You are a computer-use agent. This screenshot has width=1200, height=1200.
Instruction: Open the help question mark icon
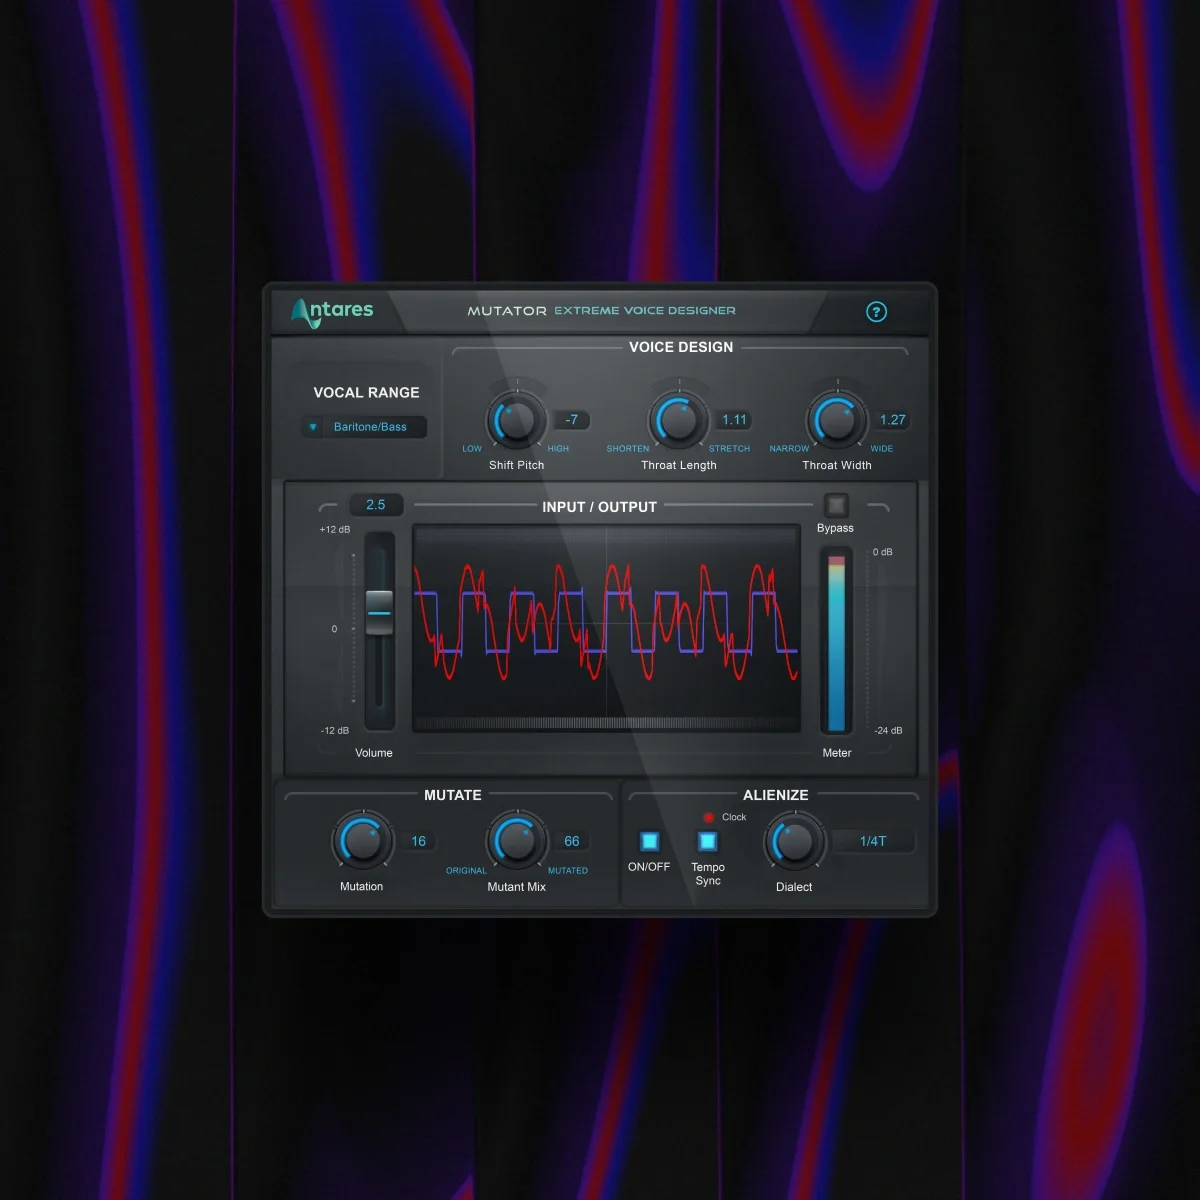coord(876,312)
